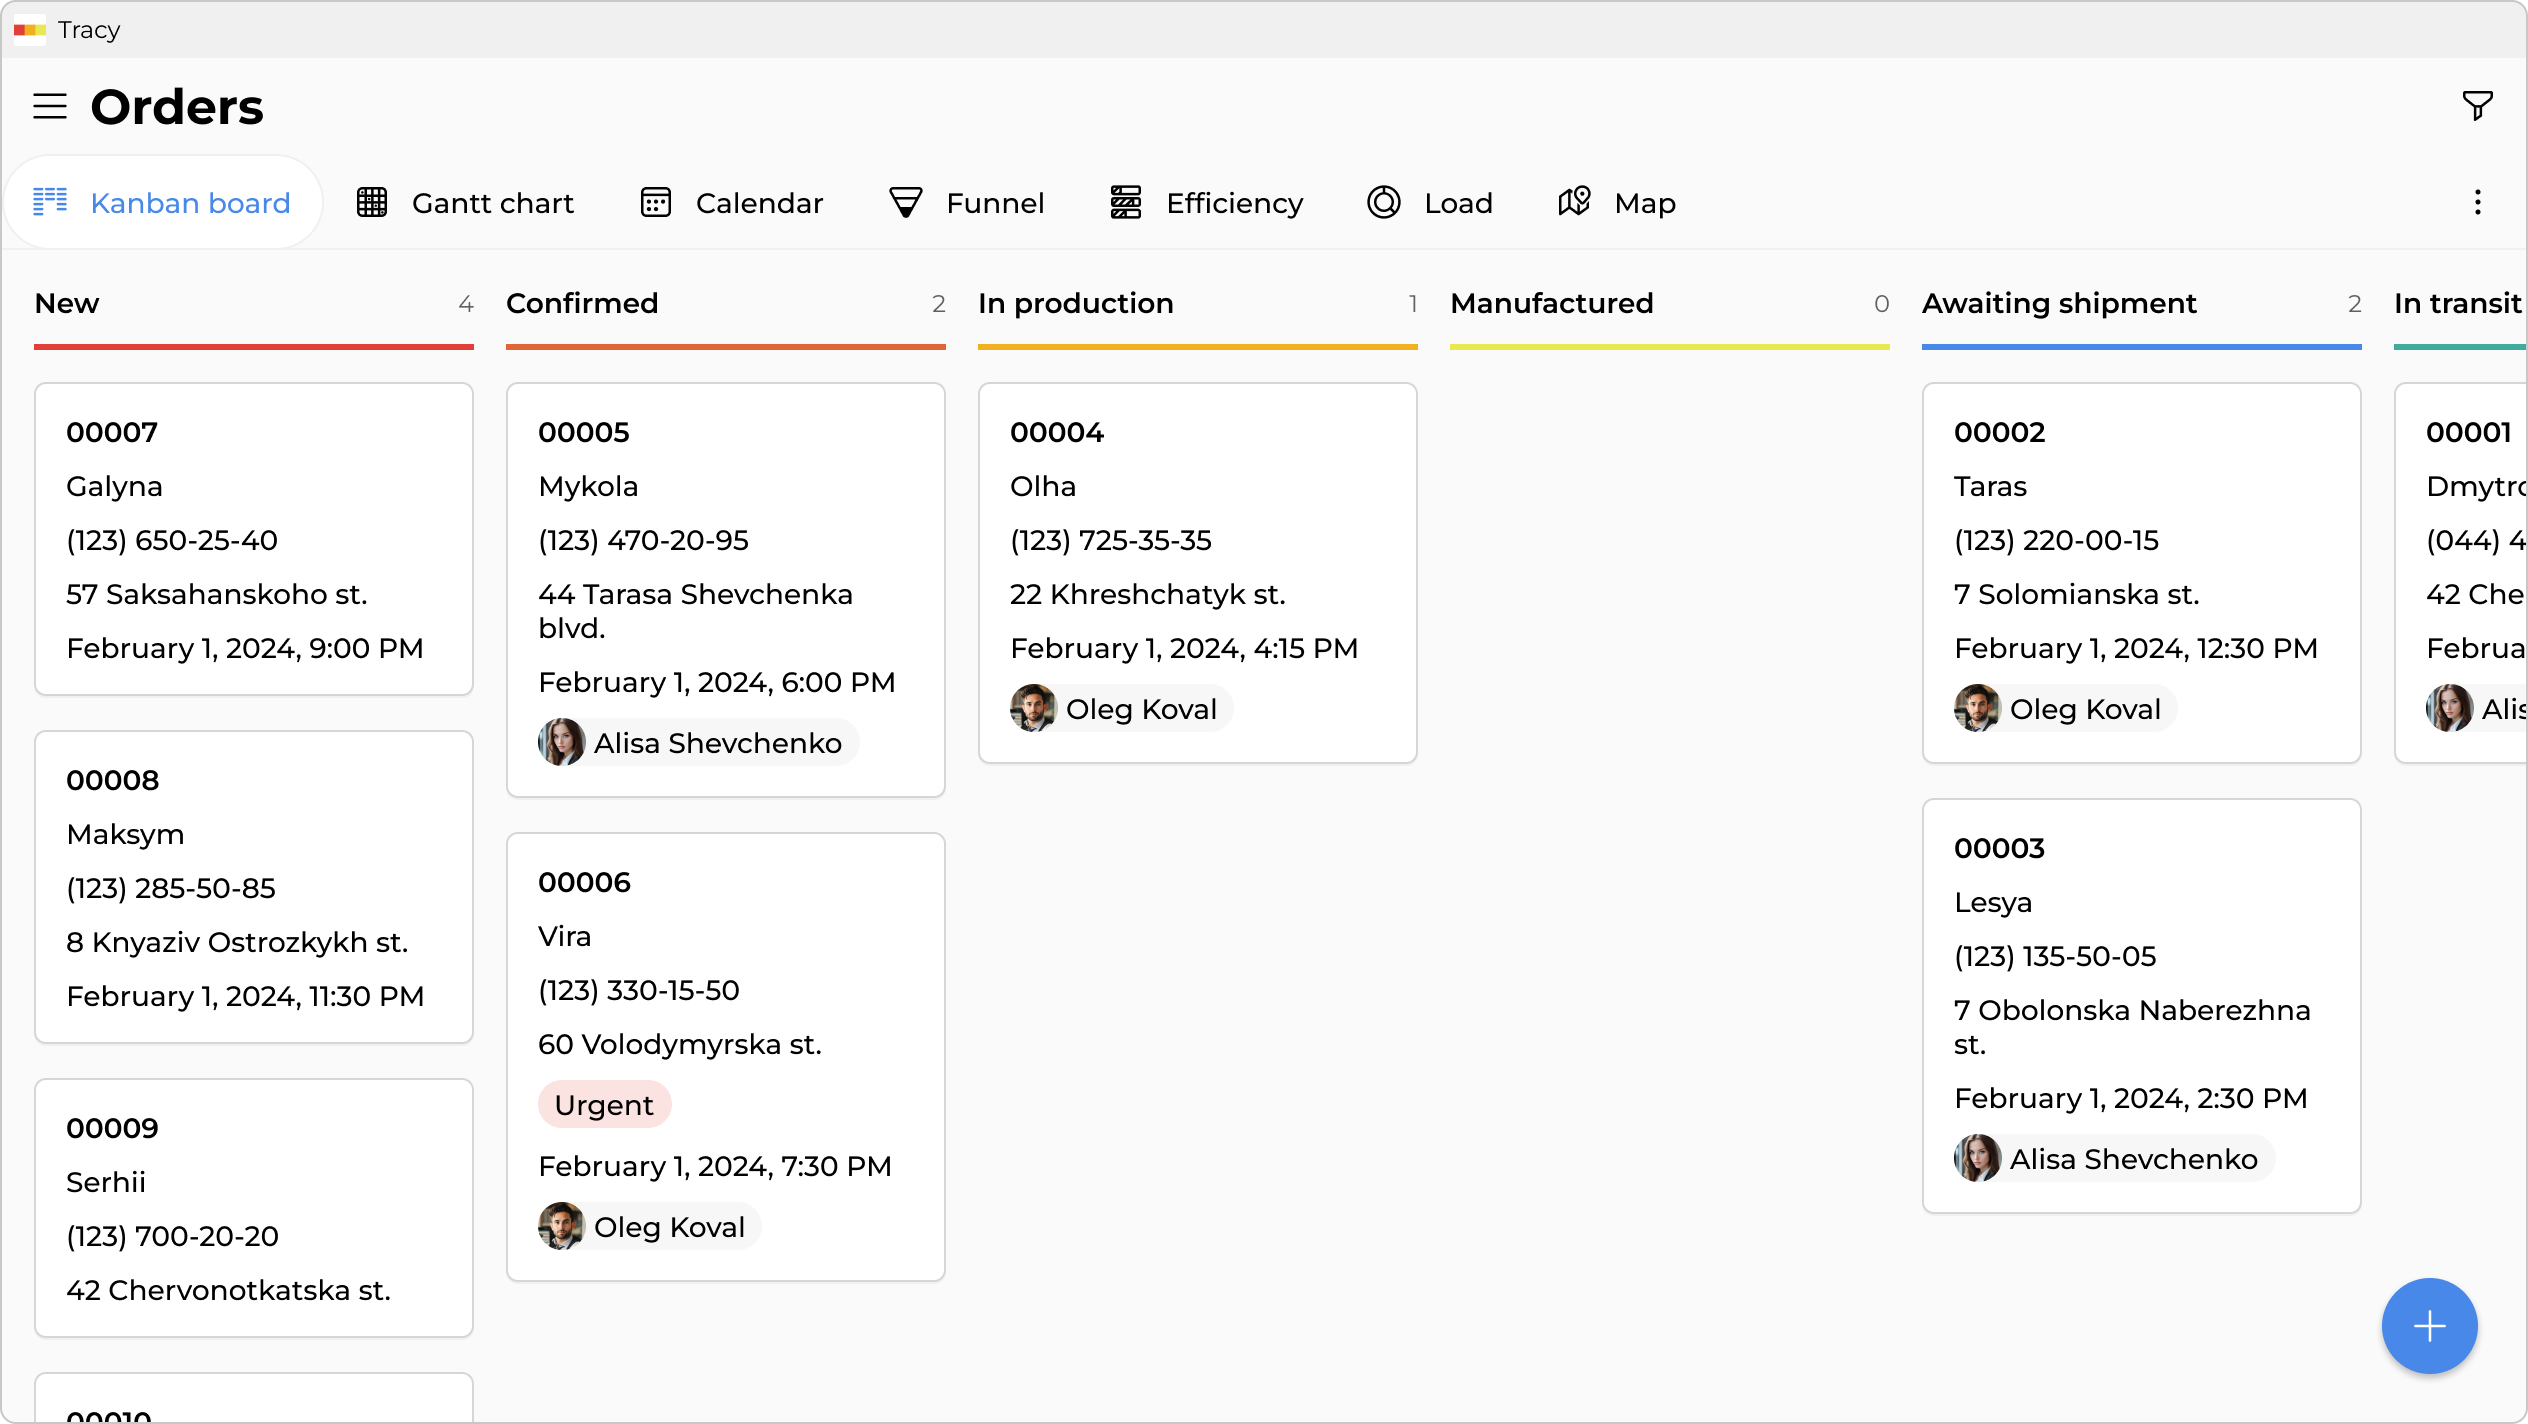This screenshot has width=2528, height=1424.
Task: Click the Tracy app logo icon
Action: pyautogui.click(x=30, y=30)
